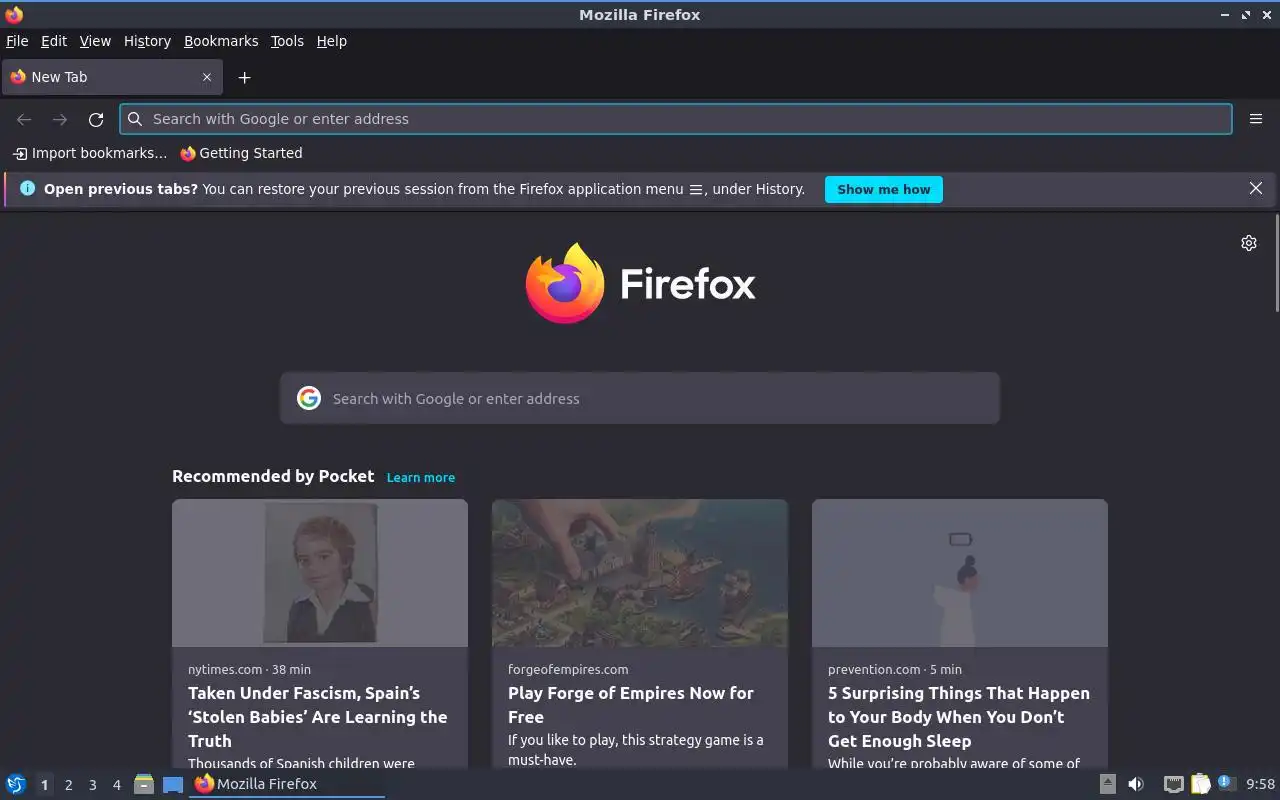
Task: Open the Tools menu
Action: coord(287,41)
